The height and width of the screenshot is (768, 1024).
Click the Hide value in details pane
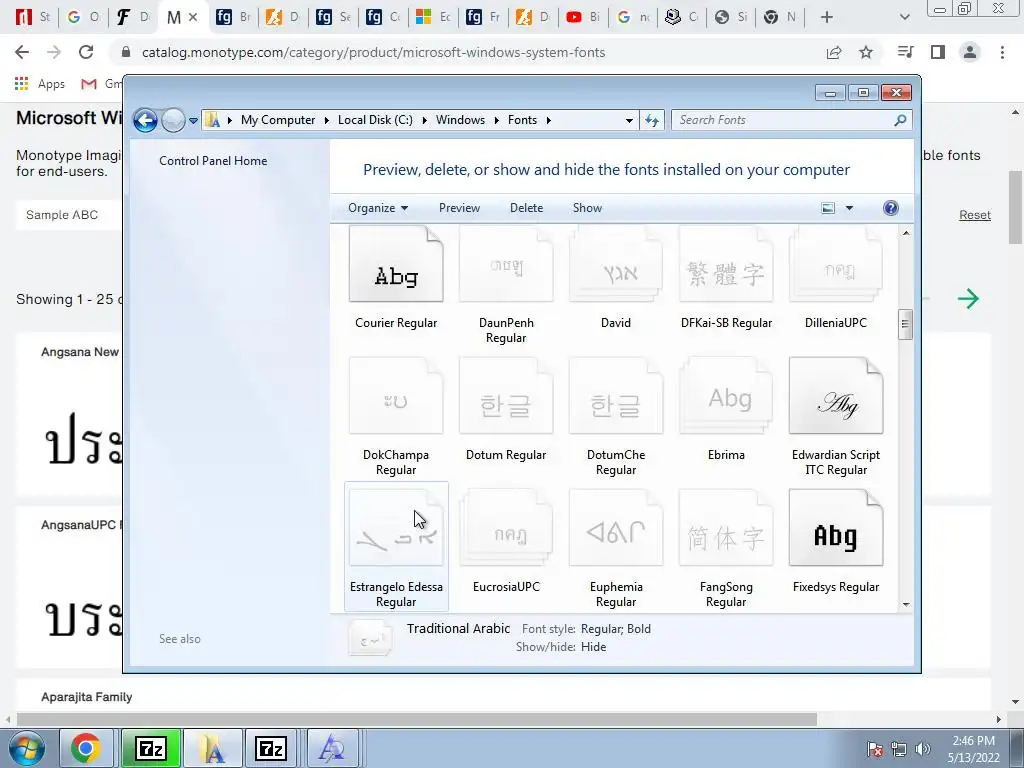(x=593, y=647)
